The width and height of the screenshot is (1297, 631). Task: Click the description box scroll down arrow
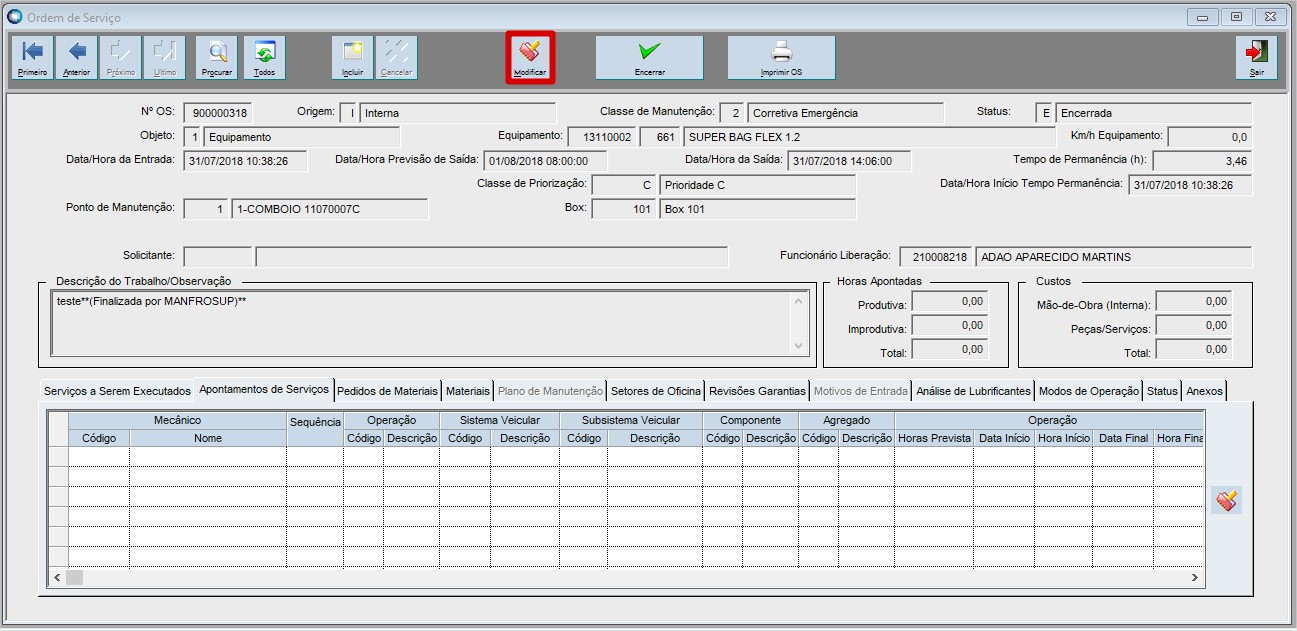tap(798, 346)
